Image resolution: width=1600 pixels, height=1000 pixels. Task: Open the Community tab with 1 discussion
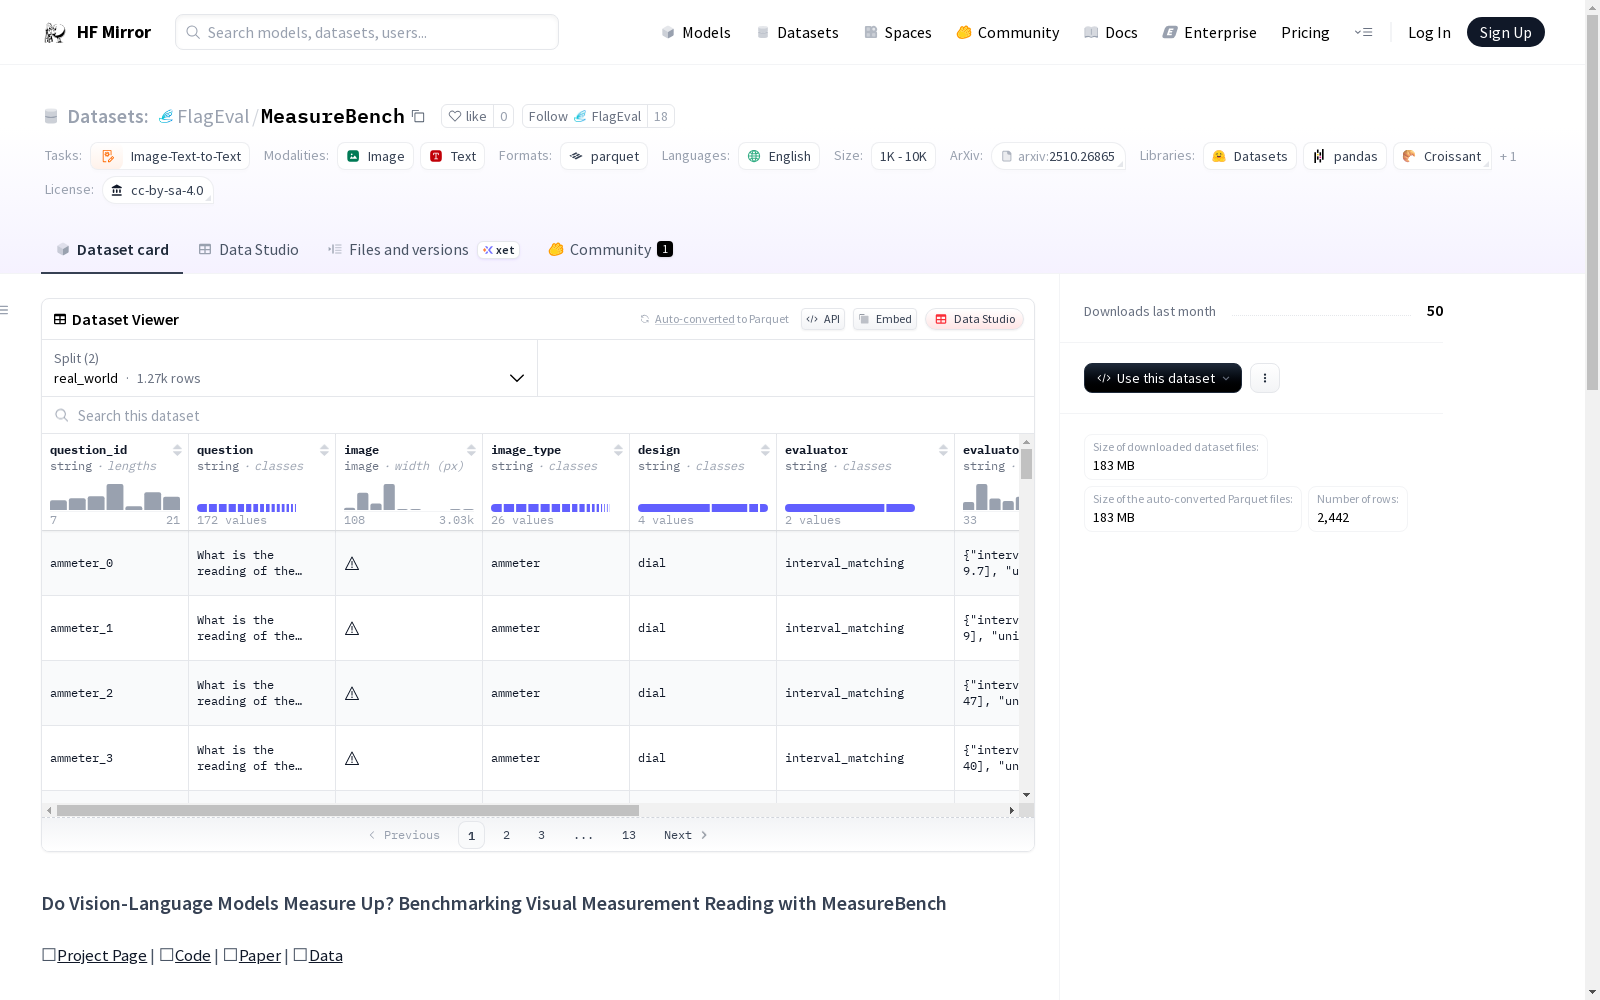coord(610,250)
